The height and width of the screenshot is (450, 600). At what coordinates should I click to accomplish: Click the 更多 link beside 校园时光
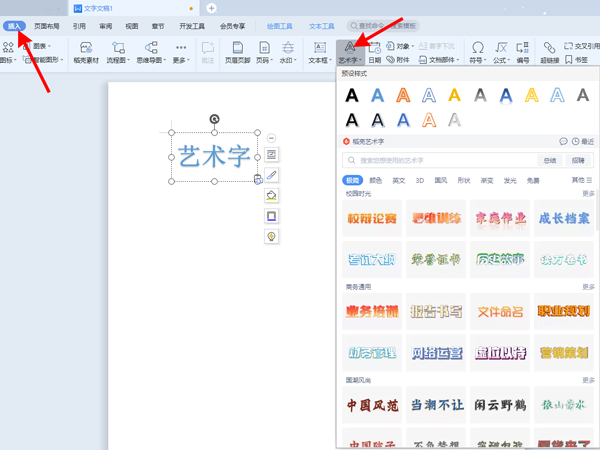point(588,193)
